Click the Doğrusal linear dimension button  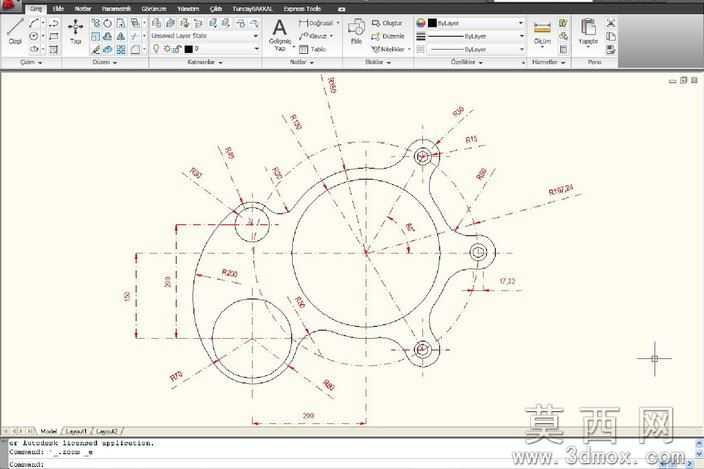pos(316,23)
